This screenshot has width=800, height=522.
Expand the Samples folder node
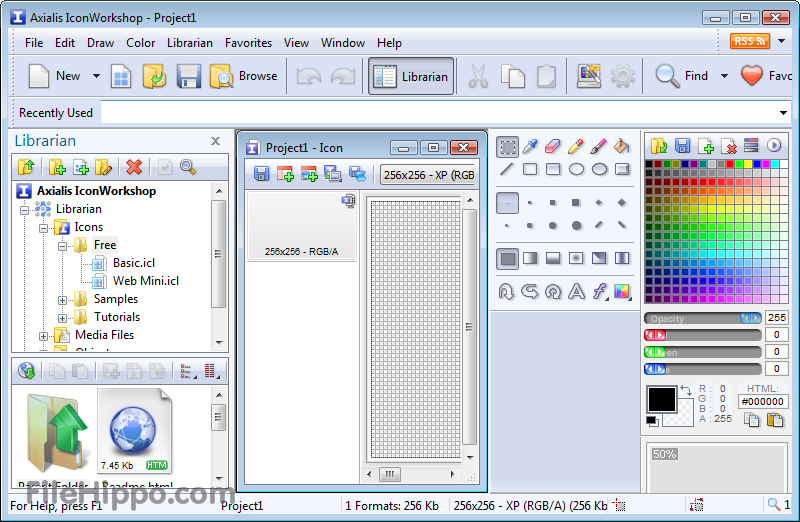pyautogui.click(x=62, y=300)
